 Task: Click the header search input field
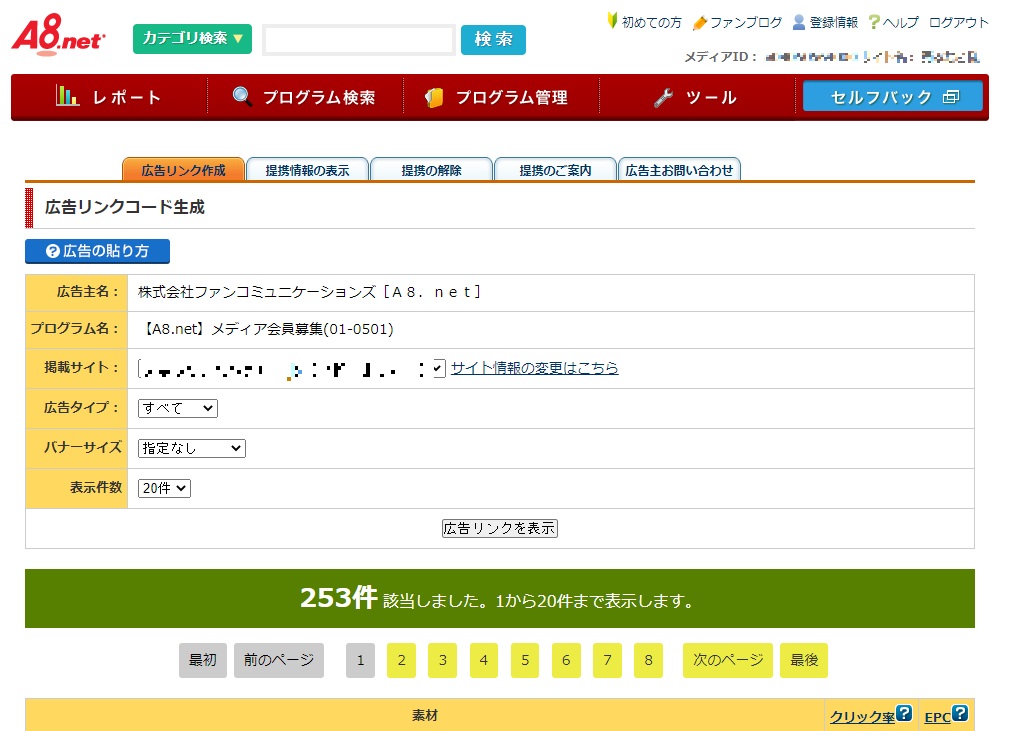click(359, 40)
